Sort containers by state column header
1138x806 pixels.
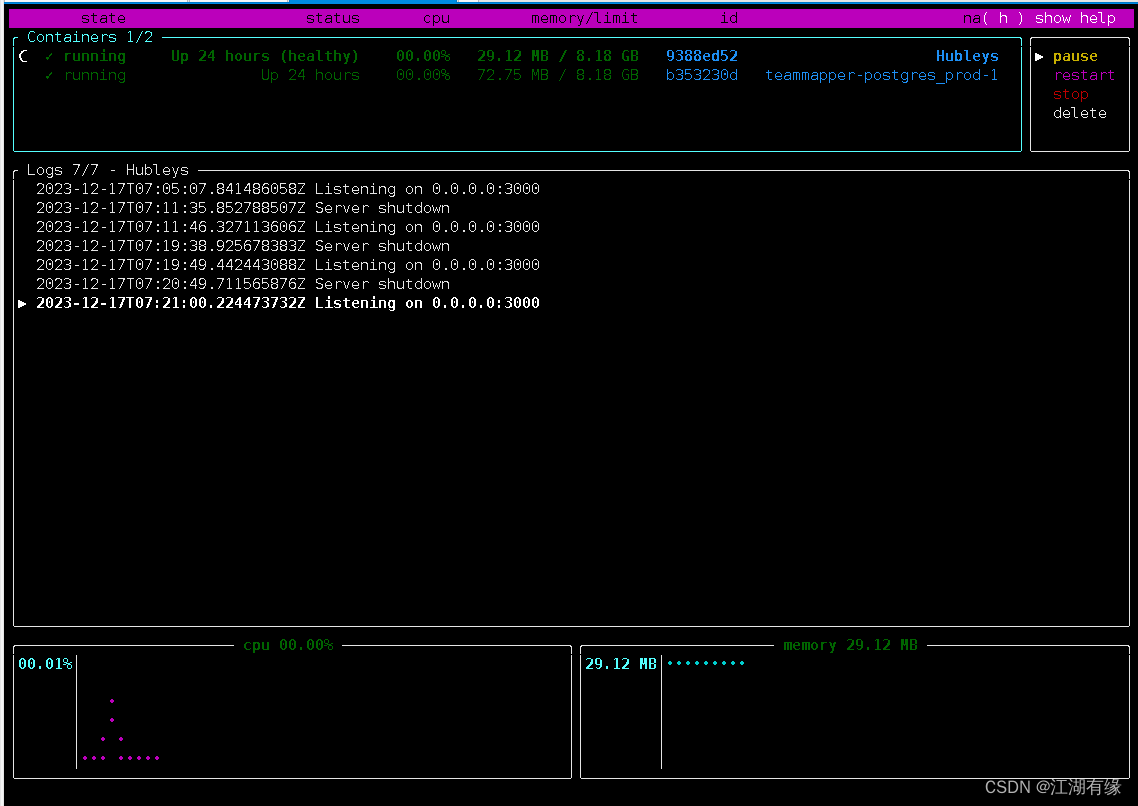click(103, 18)
